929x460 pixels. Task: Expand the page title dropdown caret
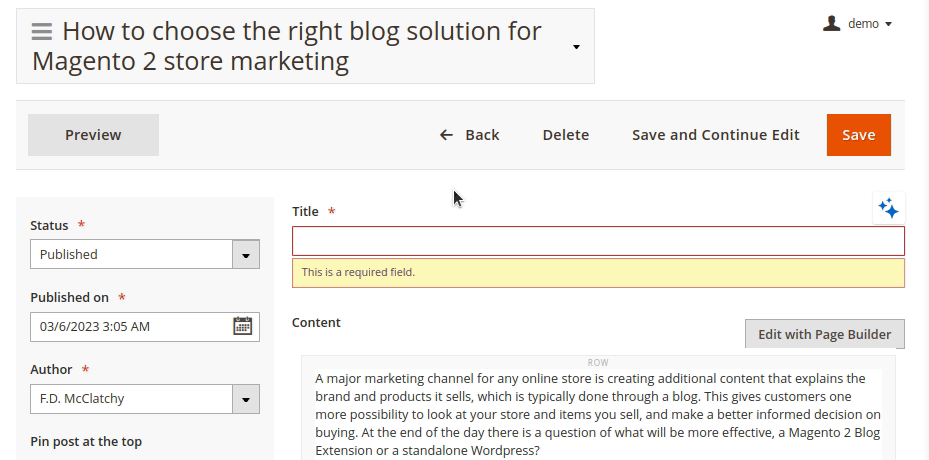tap(576, 47)
